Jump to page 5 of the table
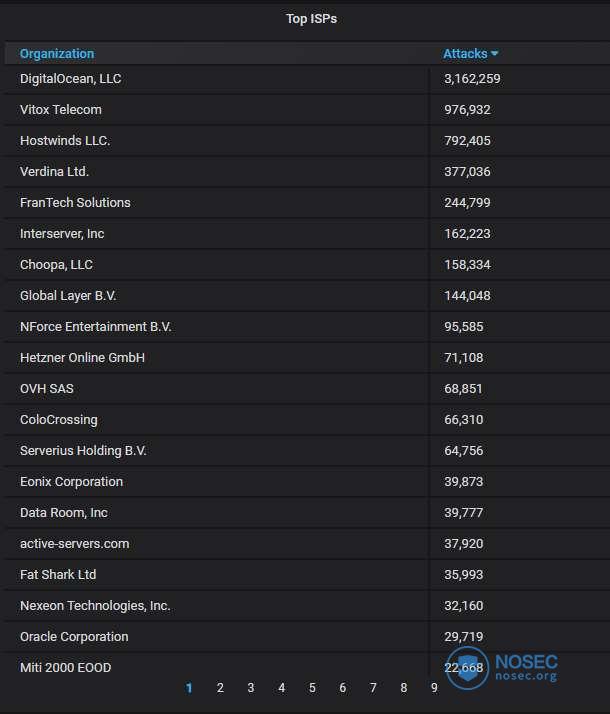610x714 pixels. [x=312, y=688]
